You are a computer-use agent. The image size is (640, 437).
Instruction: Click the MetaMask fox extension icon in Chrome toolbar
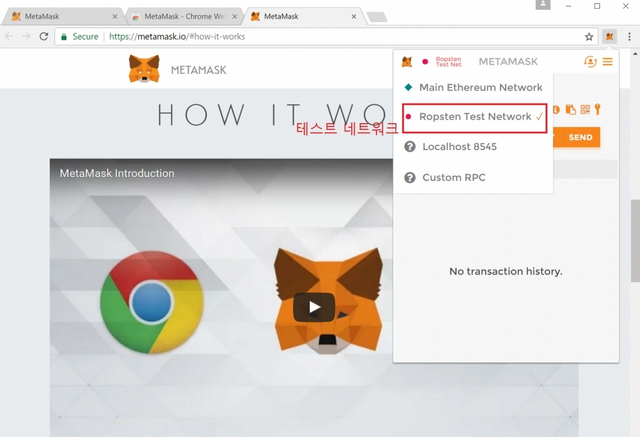(609, 37)
